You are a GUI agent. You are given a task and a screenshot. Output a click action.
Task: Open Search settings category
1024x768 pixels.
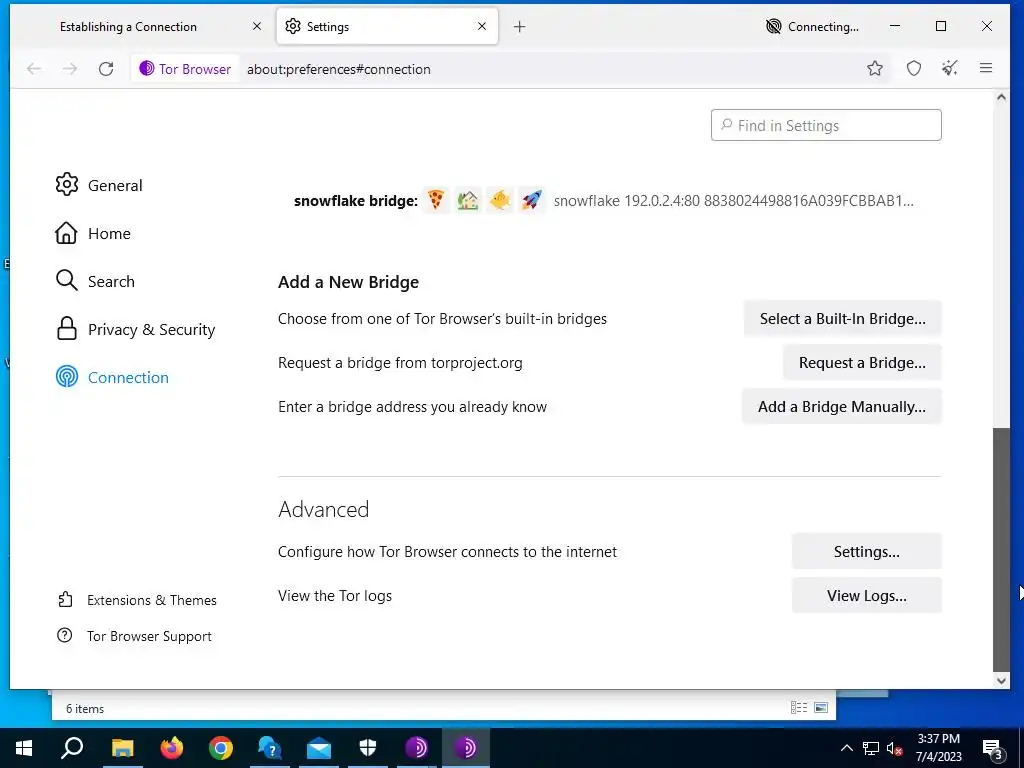[95, 281]
